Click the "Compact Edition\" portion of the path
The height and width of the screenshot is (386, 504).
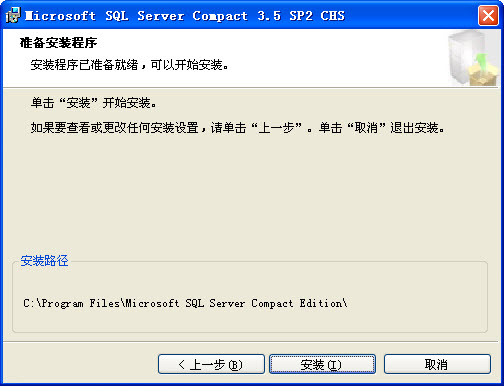299,303
